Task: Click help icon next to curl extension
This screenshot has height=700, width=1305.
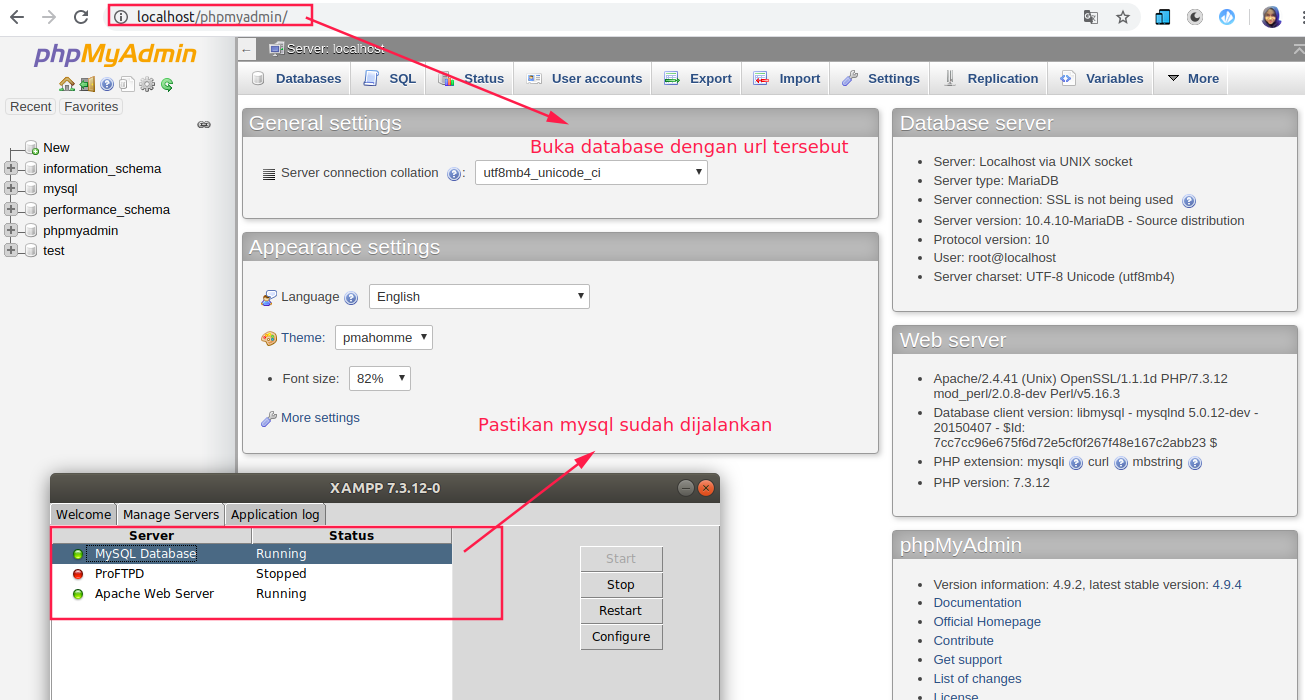Action: (1121, 463)
